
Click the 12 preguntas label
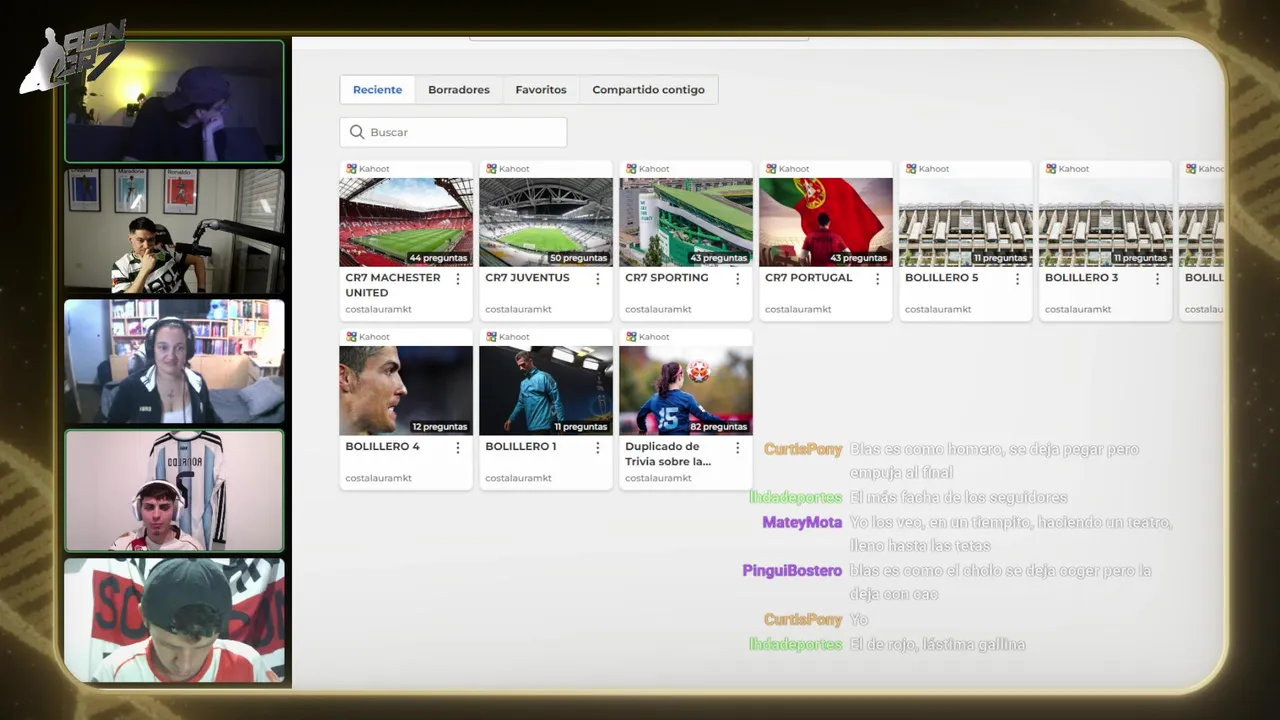(439, 427)
